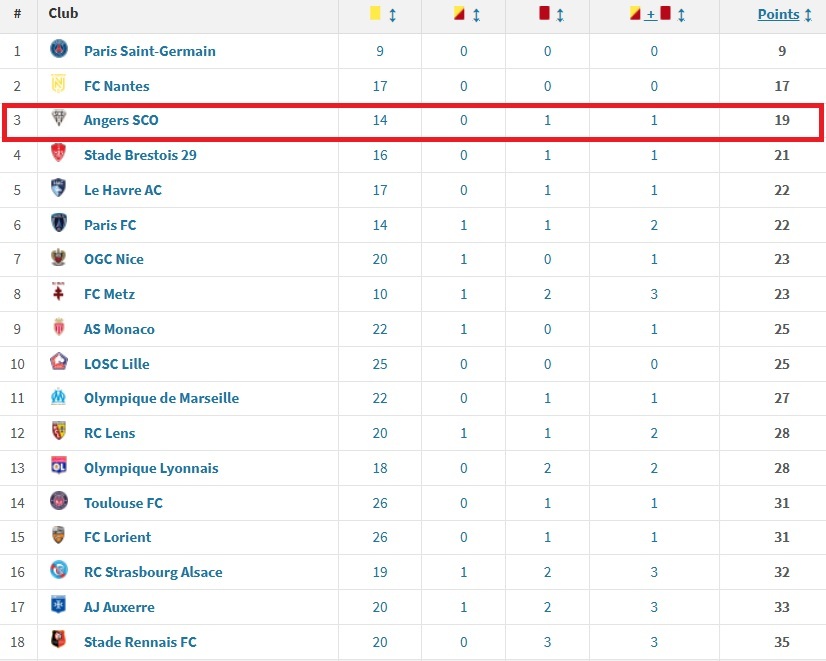Screen dimensions: 826x661
Task: Sort table by red cards column
Action: coord(559,15)
